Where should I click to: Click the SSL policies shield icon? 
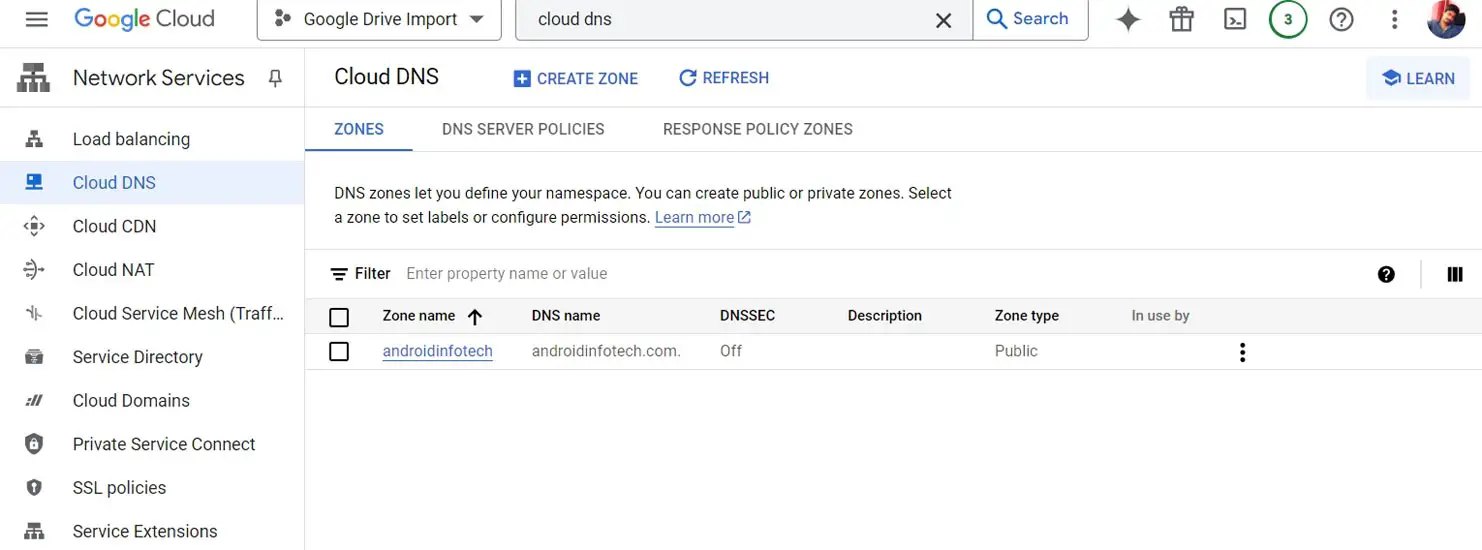34,488
